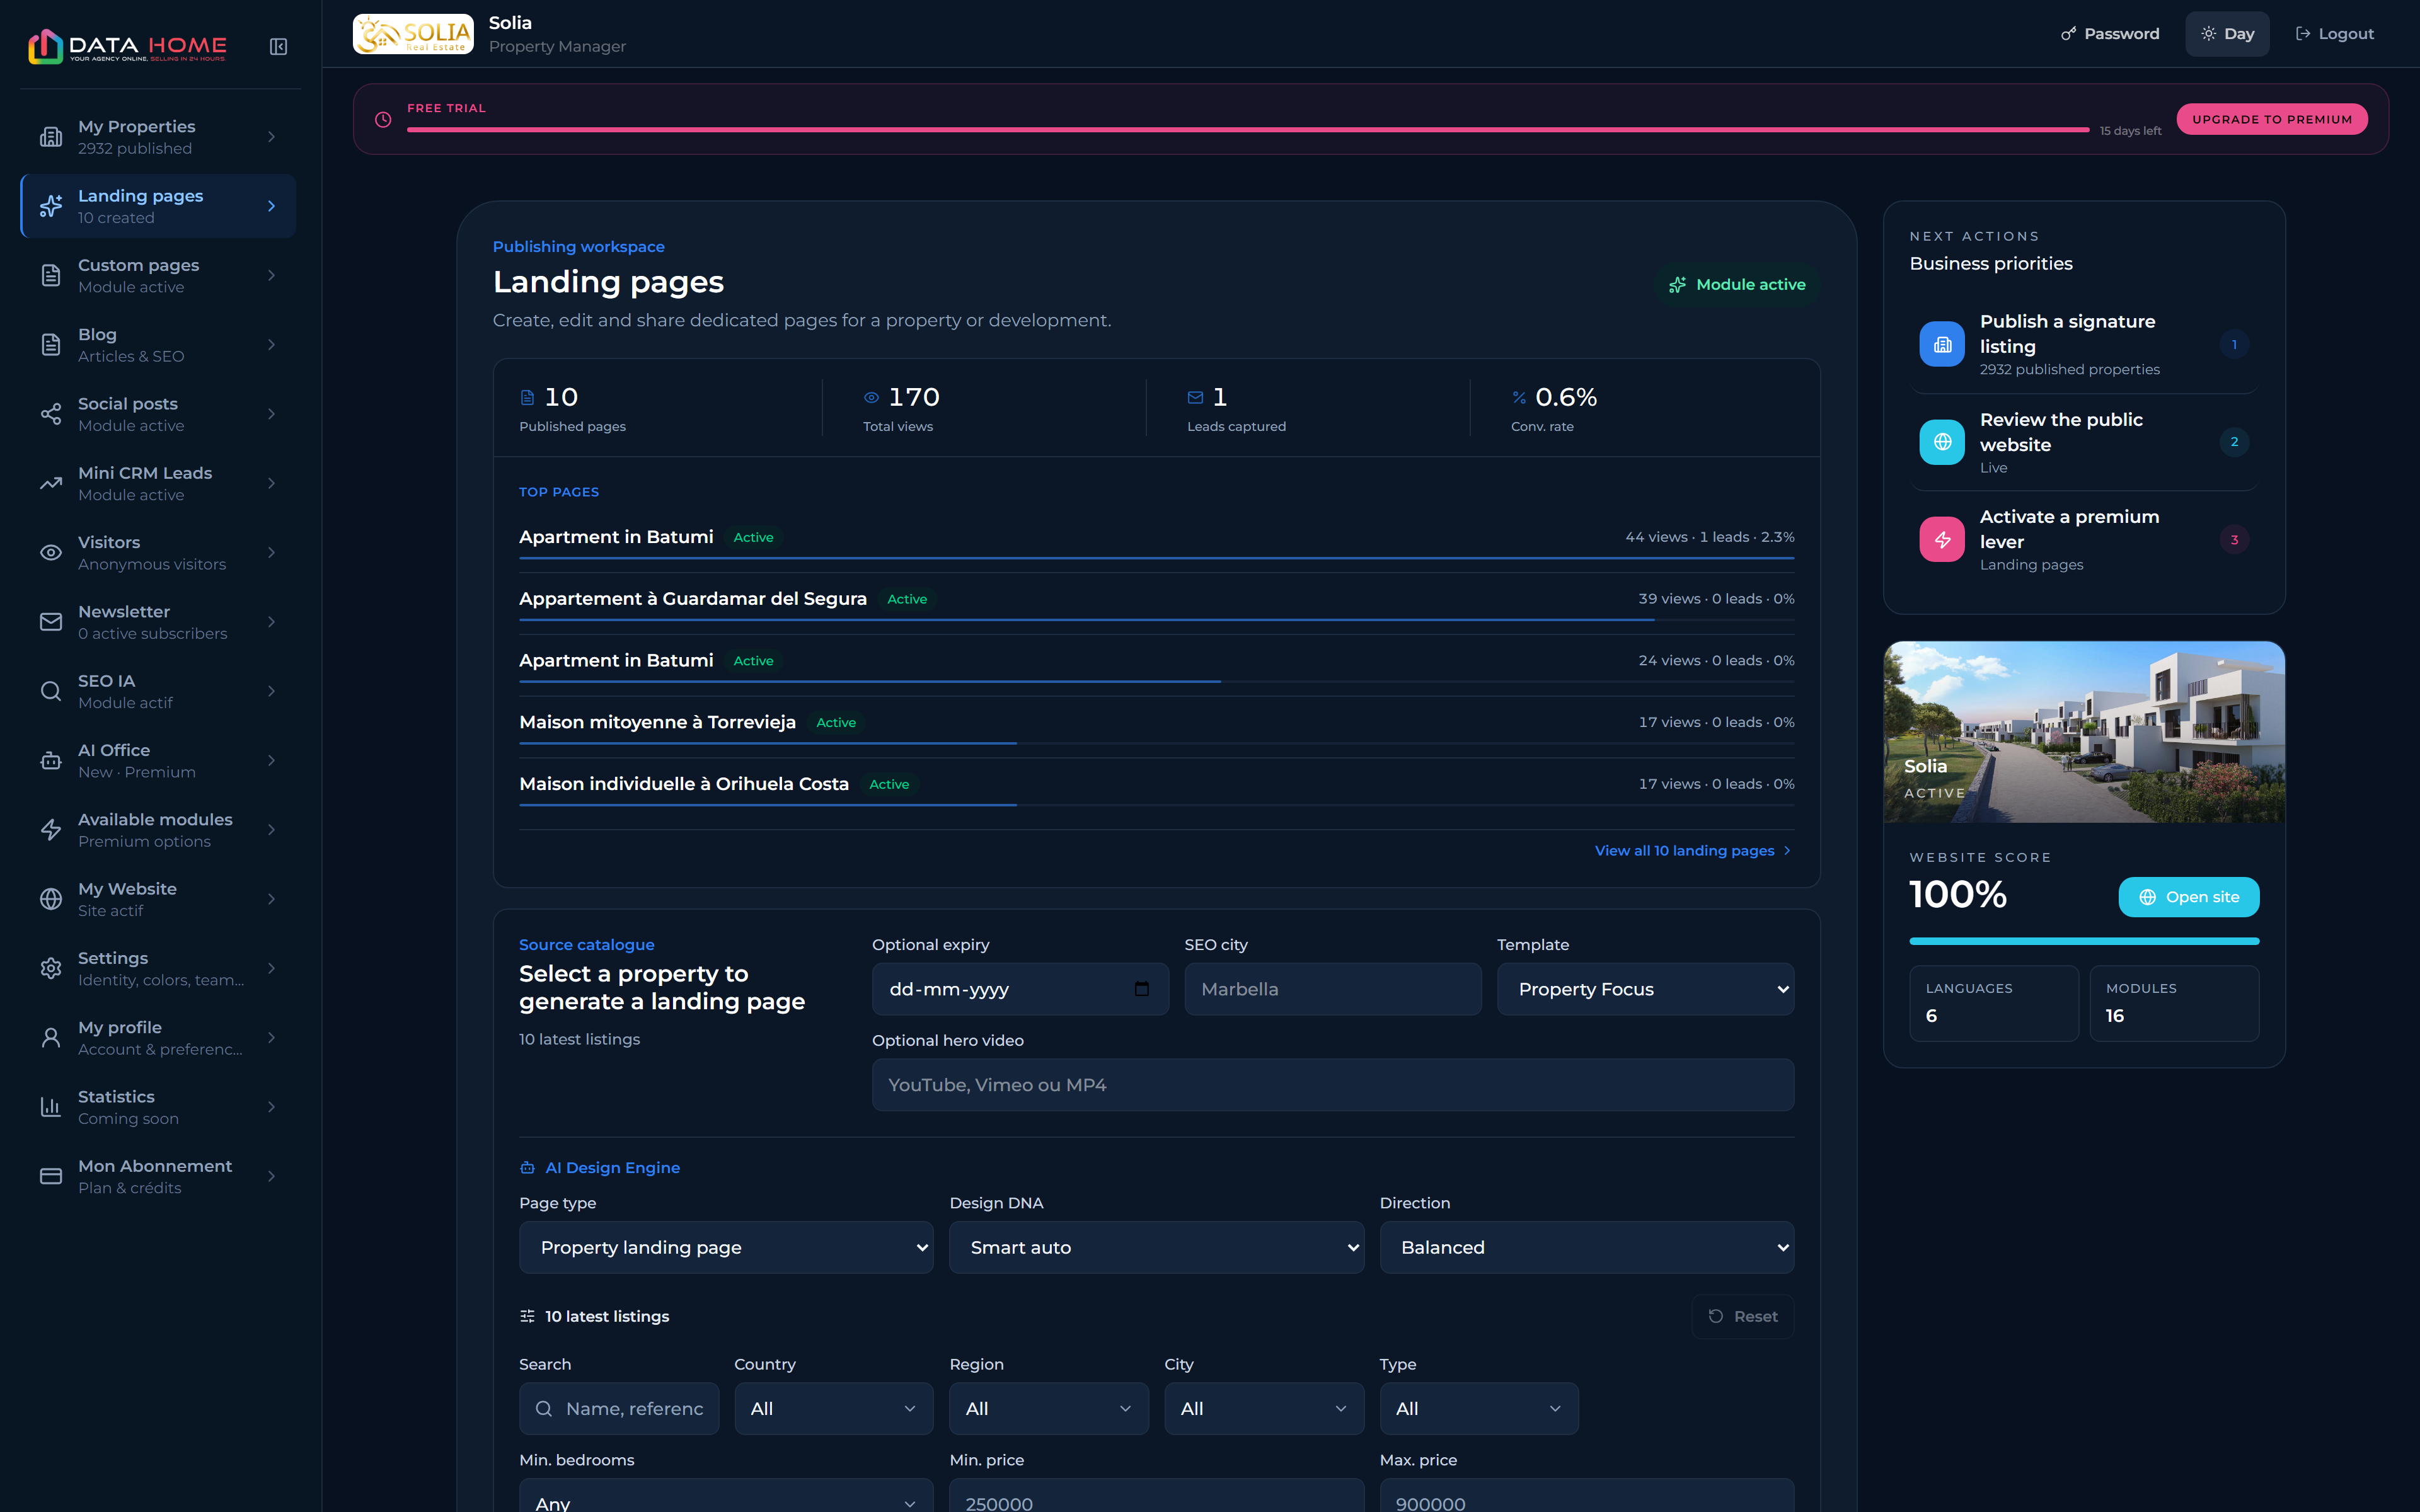Open the Region filter dropdown
Viewport: 2420px width, 1512px height.
(1049, 1408)
